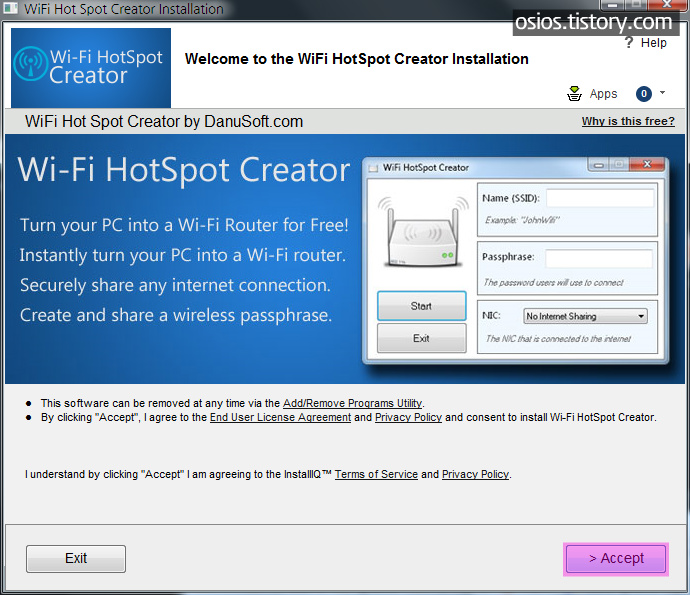690x595 pixels.
Task: Open the Help link
Action: (653, 43)
